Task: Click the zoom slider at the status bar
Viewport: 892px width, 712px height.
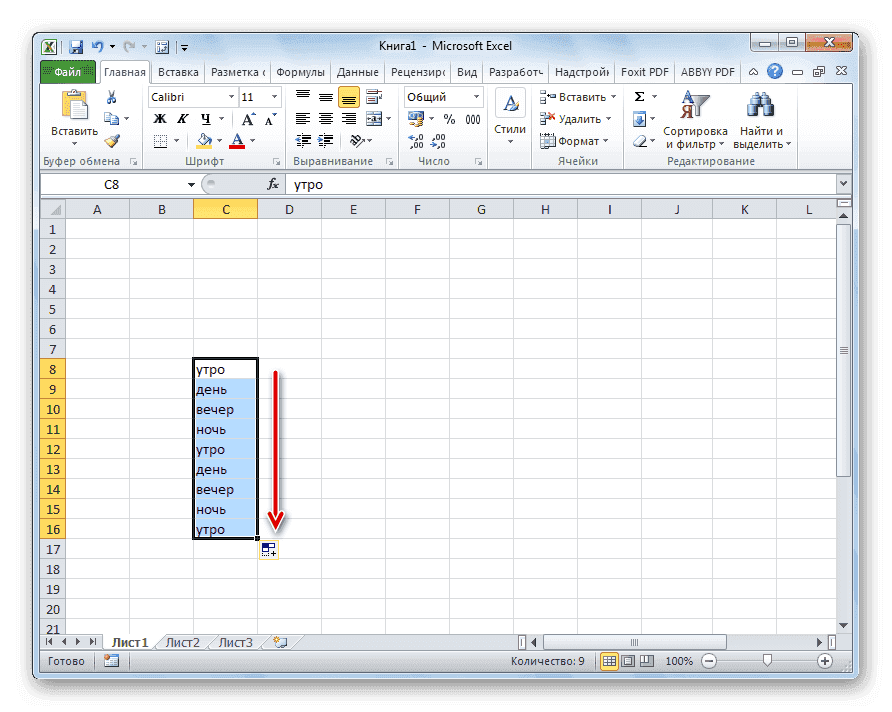Action: point(767,661)
